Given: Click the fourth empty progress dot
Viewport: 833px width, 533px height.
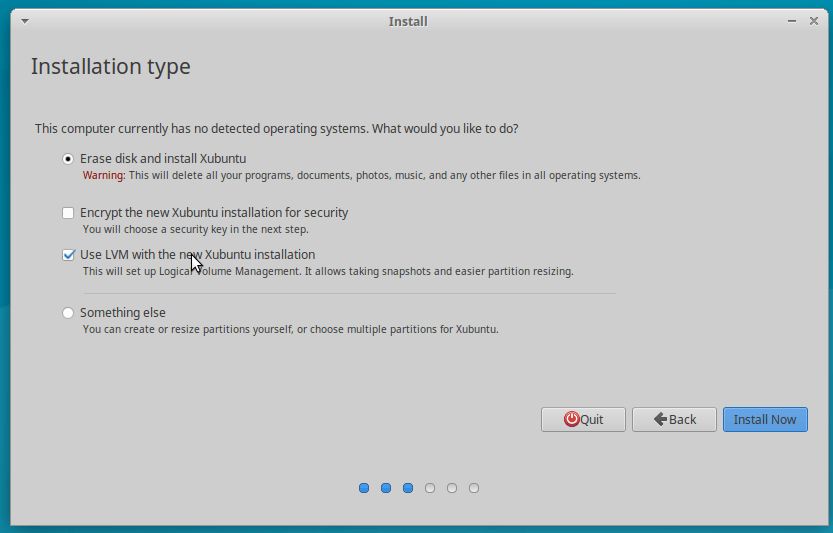Looking at the screenshot, I should click(430, 488).
